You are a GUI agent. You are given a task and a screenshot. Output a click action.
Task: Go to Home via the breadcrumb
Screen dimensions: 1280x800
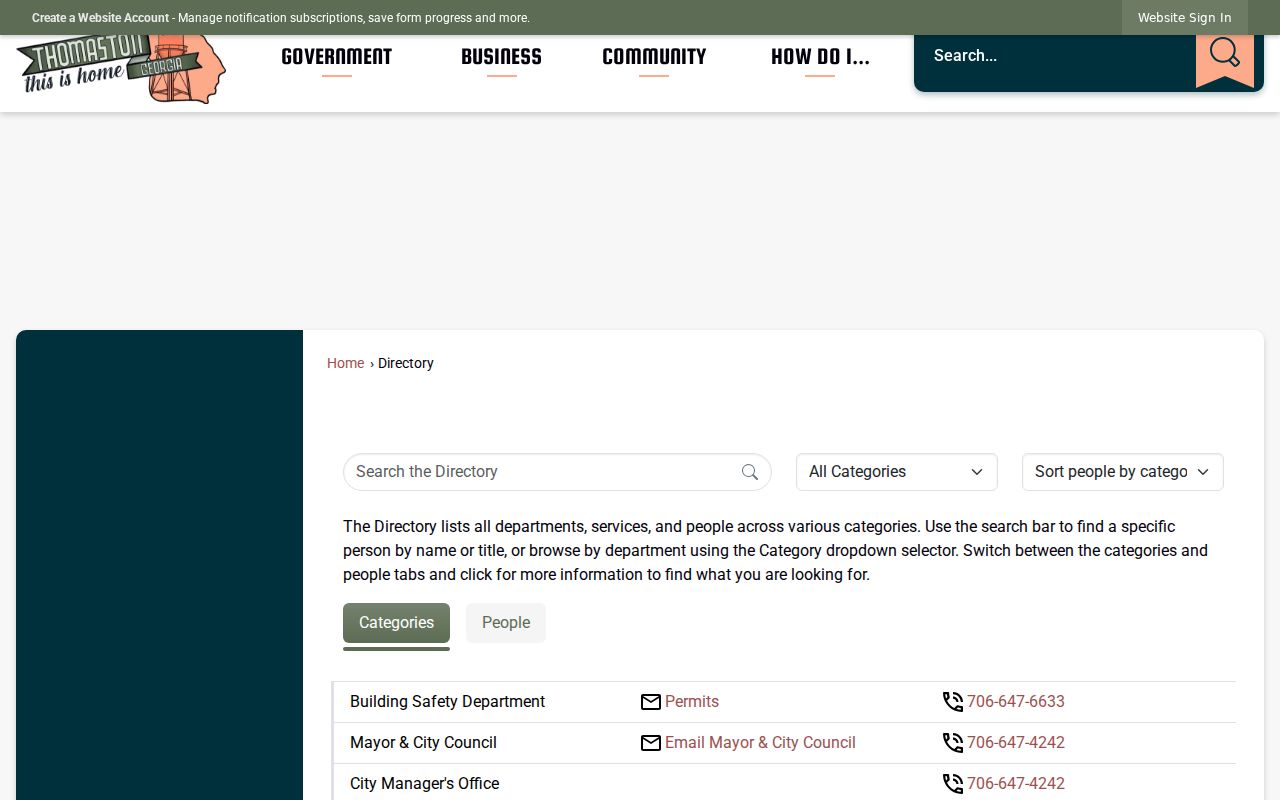point(345,363)
